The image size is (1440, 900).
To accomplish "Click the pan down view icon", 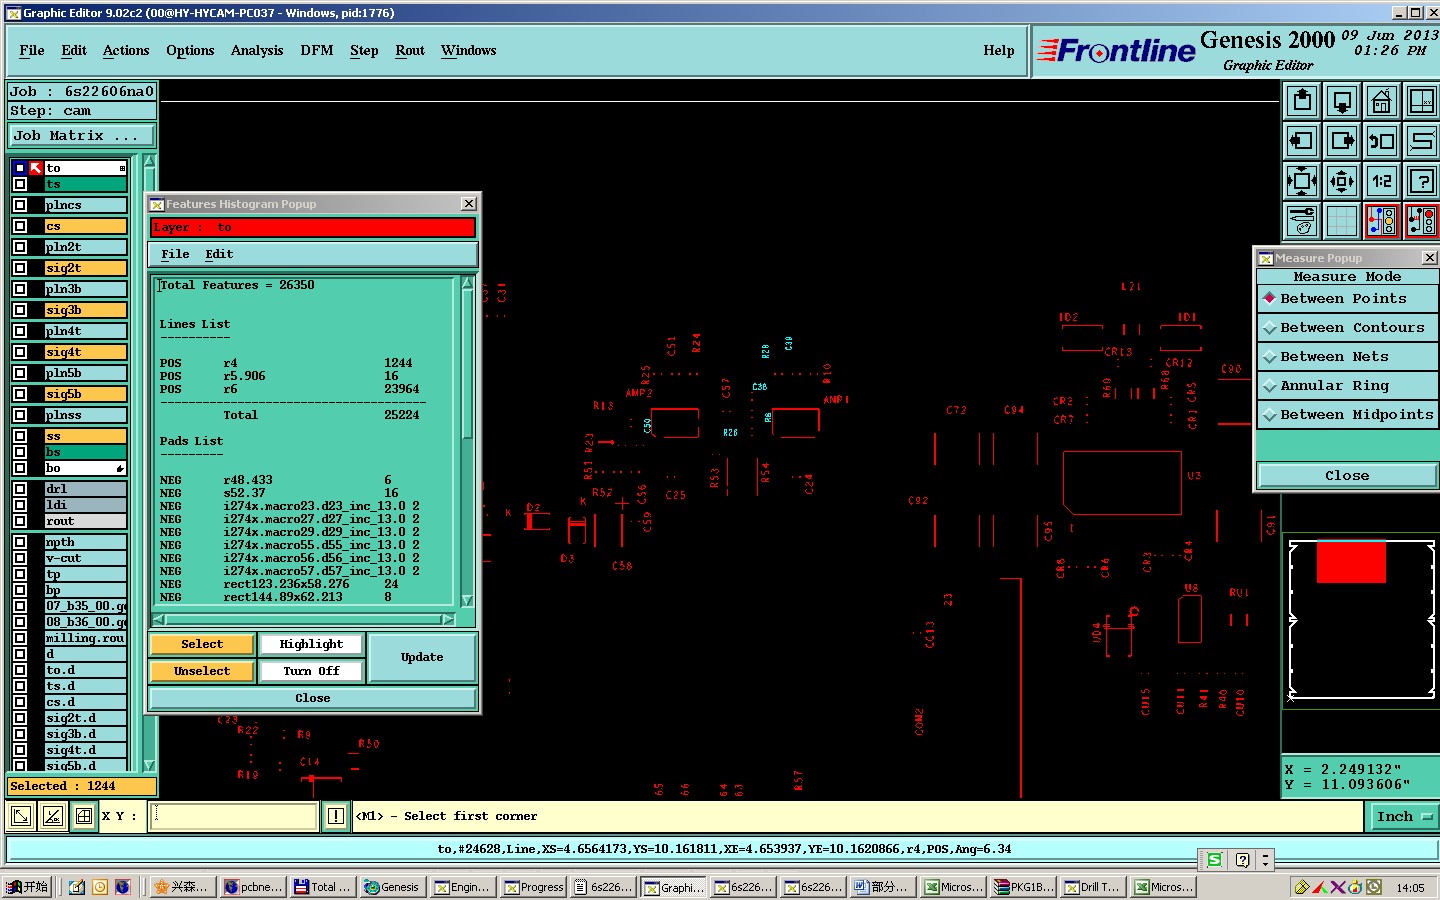I will point(1341,101).
